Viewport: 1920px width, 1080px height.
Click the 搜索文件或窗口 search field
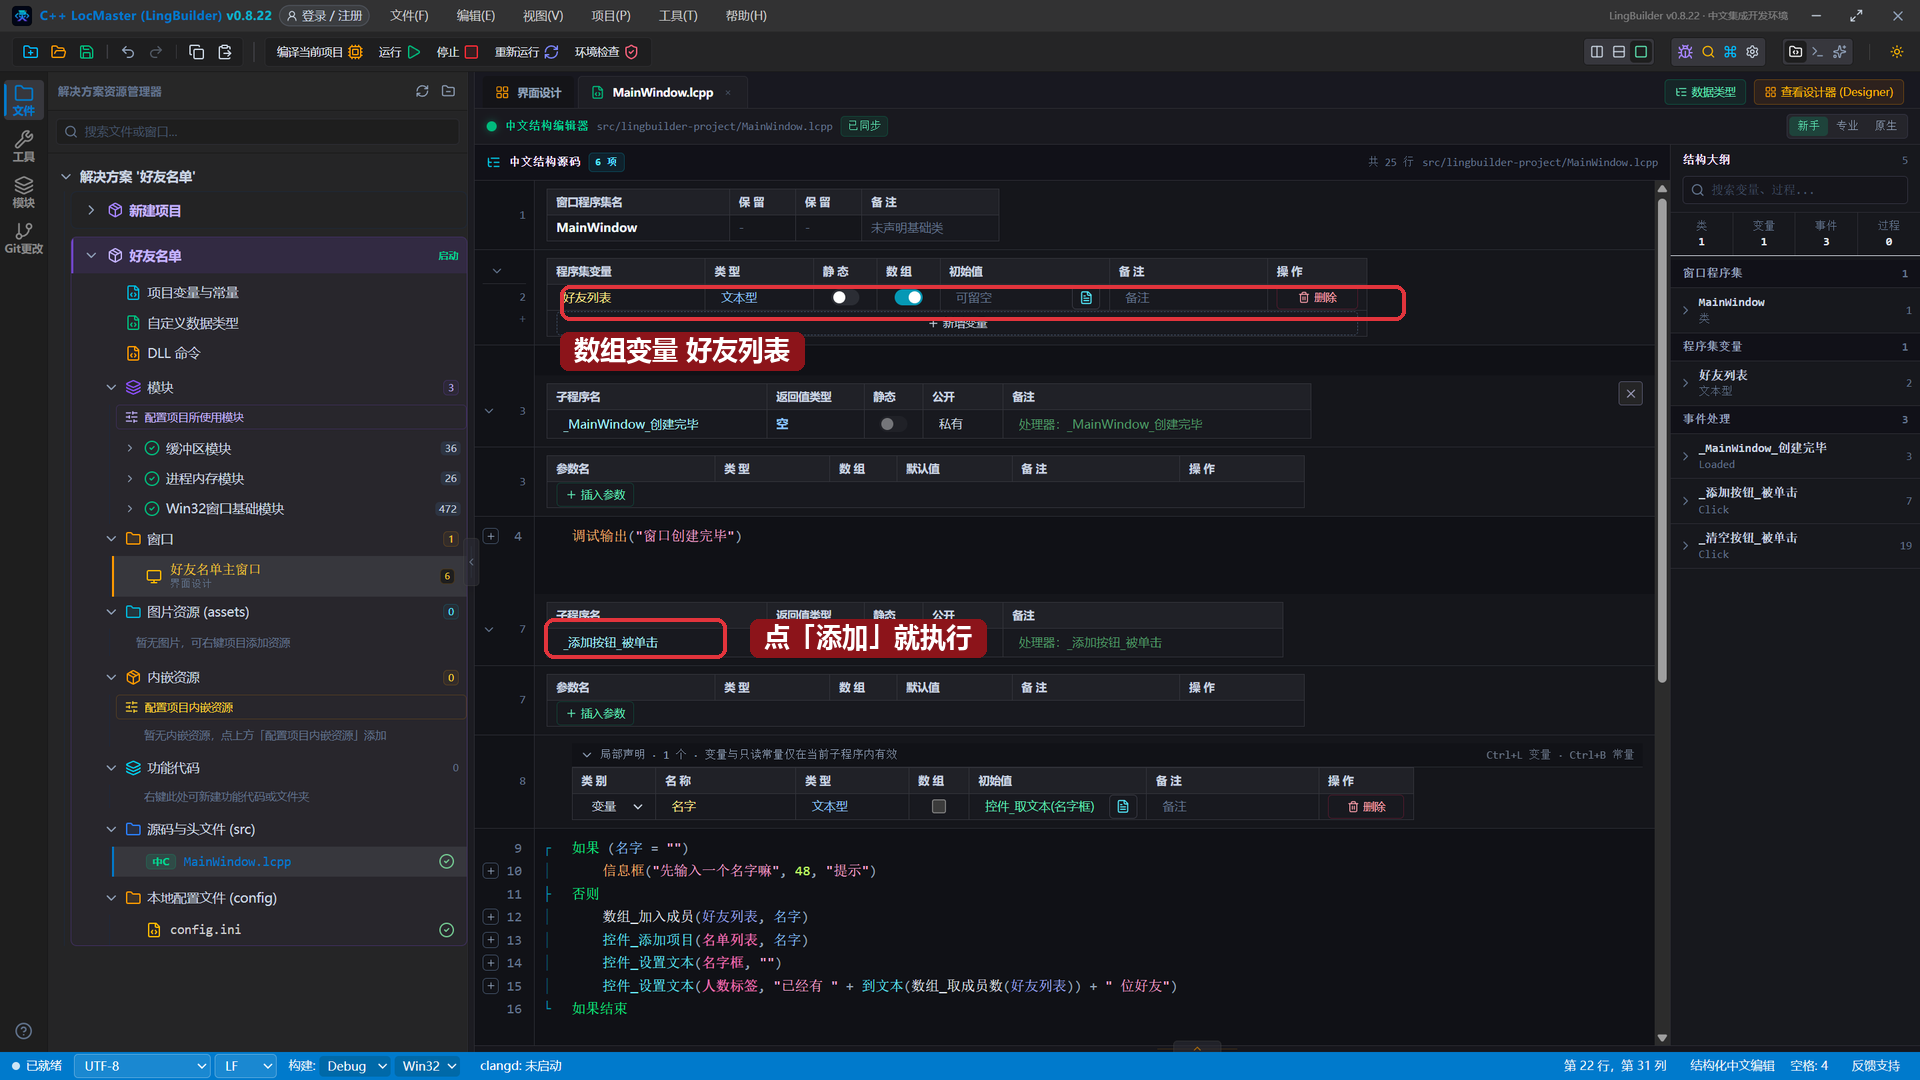point(259,132)
